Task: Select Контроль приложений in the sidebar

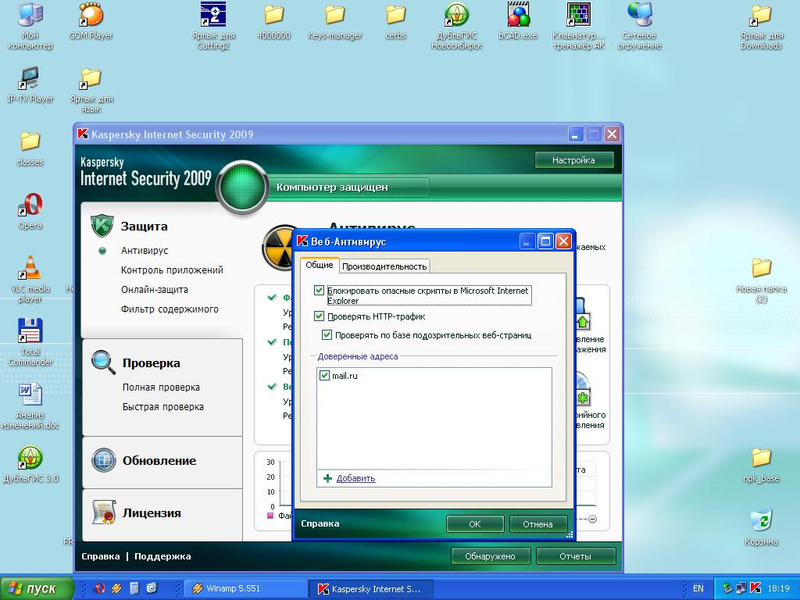Action: 172,270
